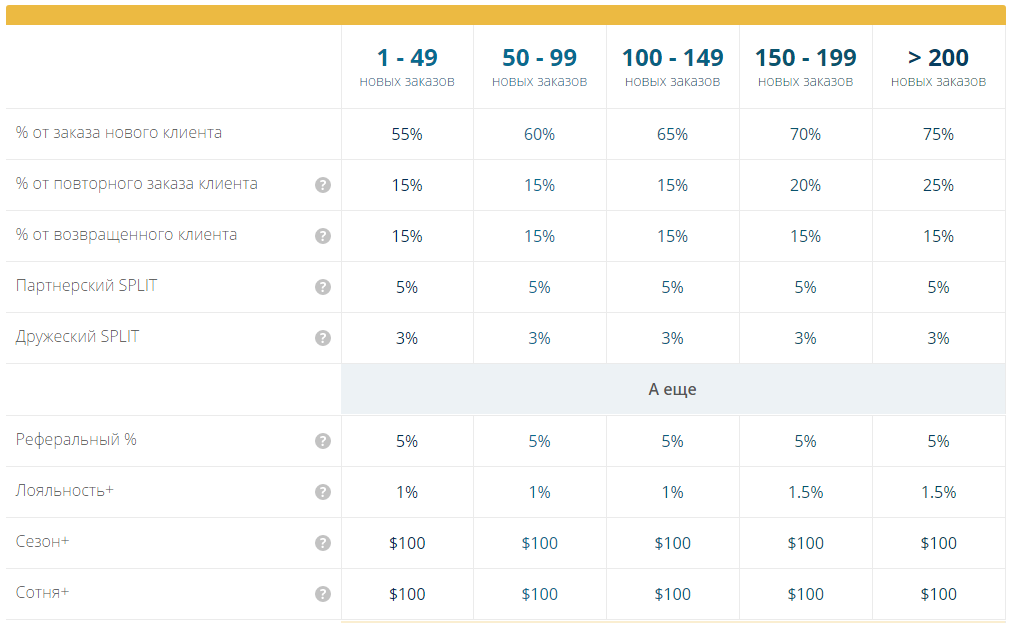The width and height of the screenshot is (1022, 623).
Task: Click the Сотня+ $100 value under > 200
Action: [938, 594]
